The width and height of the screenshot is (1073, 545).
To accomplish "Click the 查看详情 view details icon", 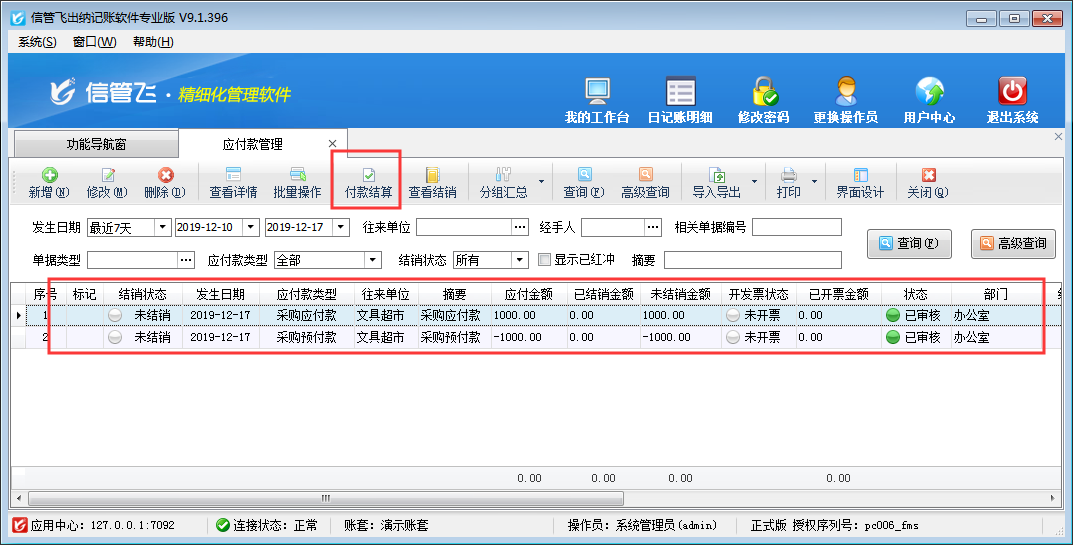I will coord(233,182).
